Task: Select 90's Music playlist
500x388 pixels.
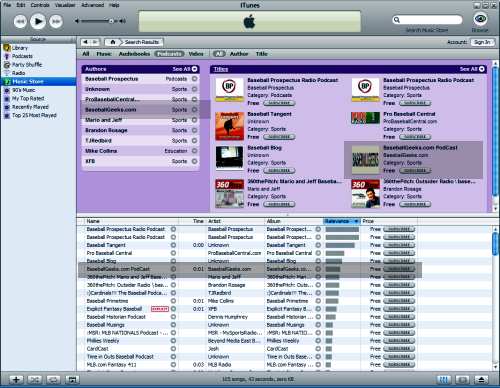Action: (23, 90)
